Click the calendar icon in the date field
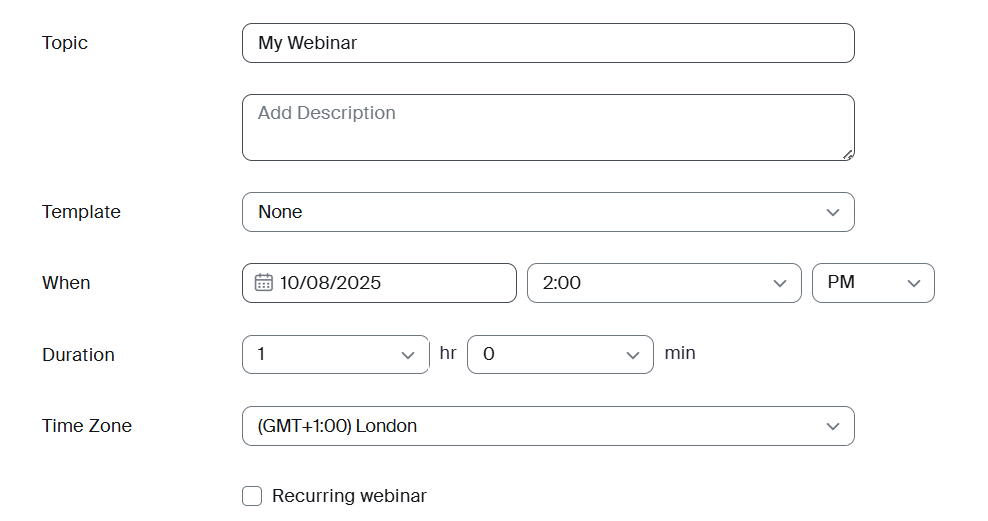This screenshot has width=988, height=521. [264, 283]
